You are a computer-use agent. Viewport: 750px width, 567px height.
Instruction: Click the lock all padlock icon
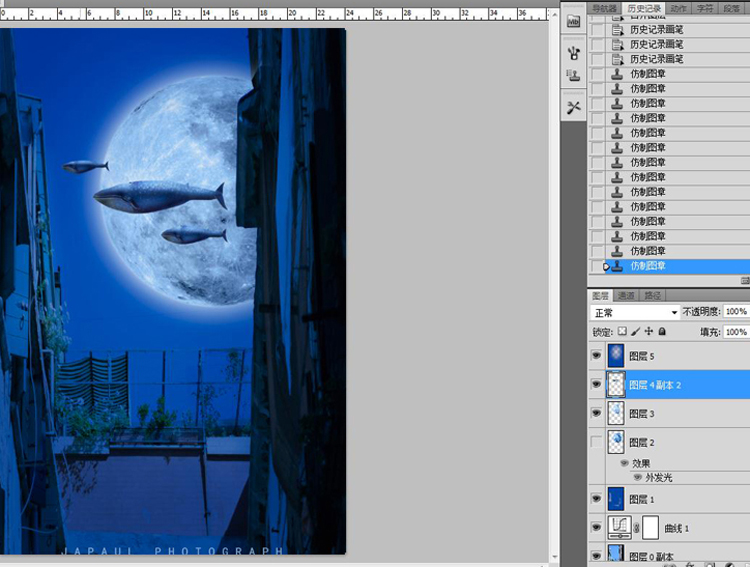(662, 331)
